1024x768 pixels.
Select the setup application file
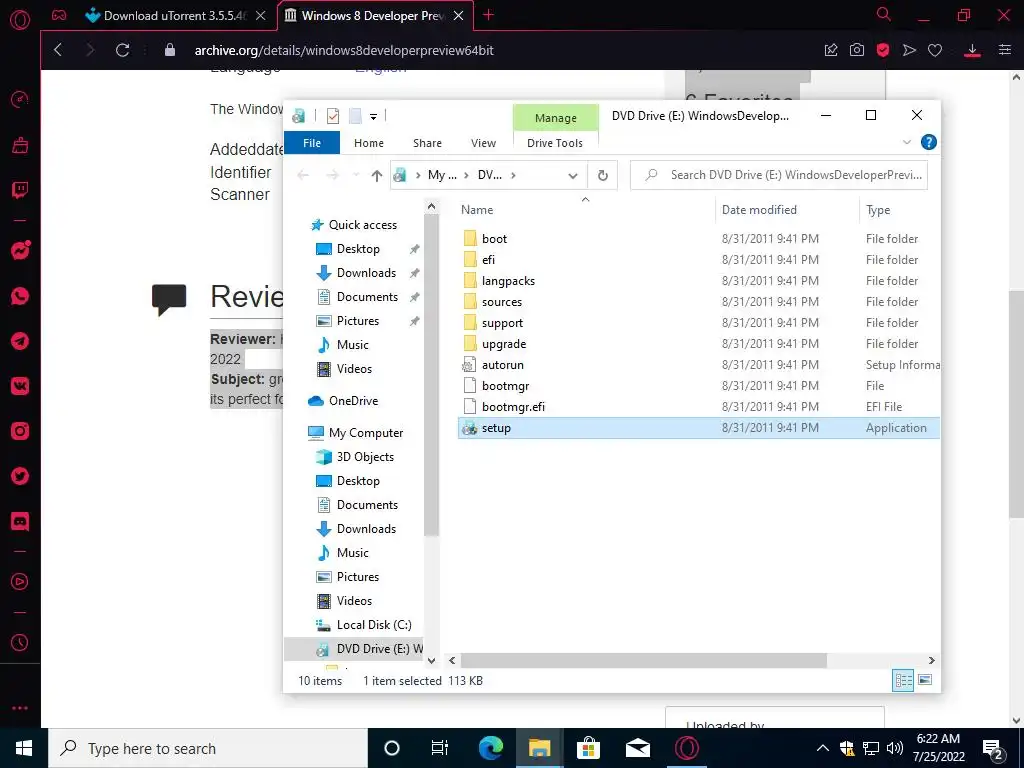click(x=699, y=428)
